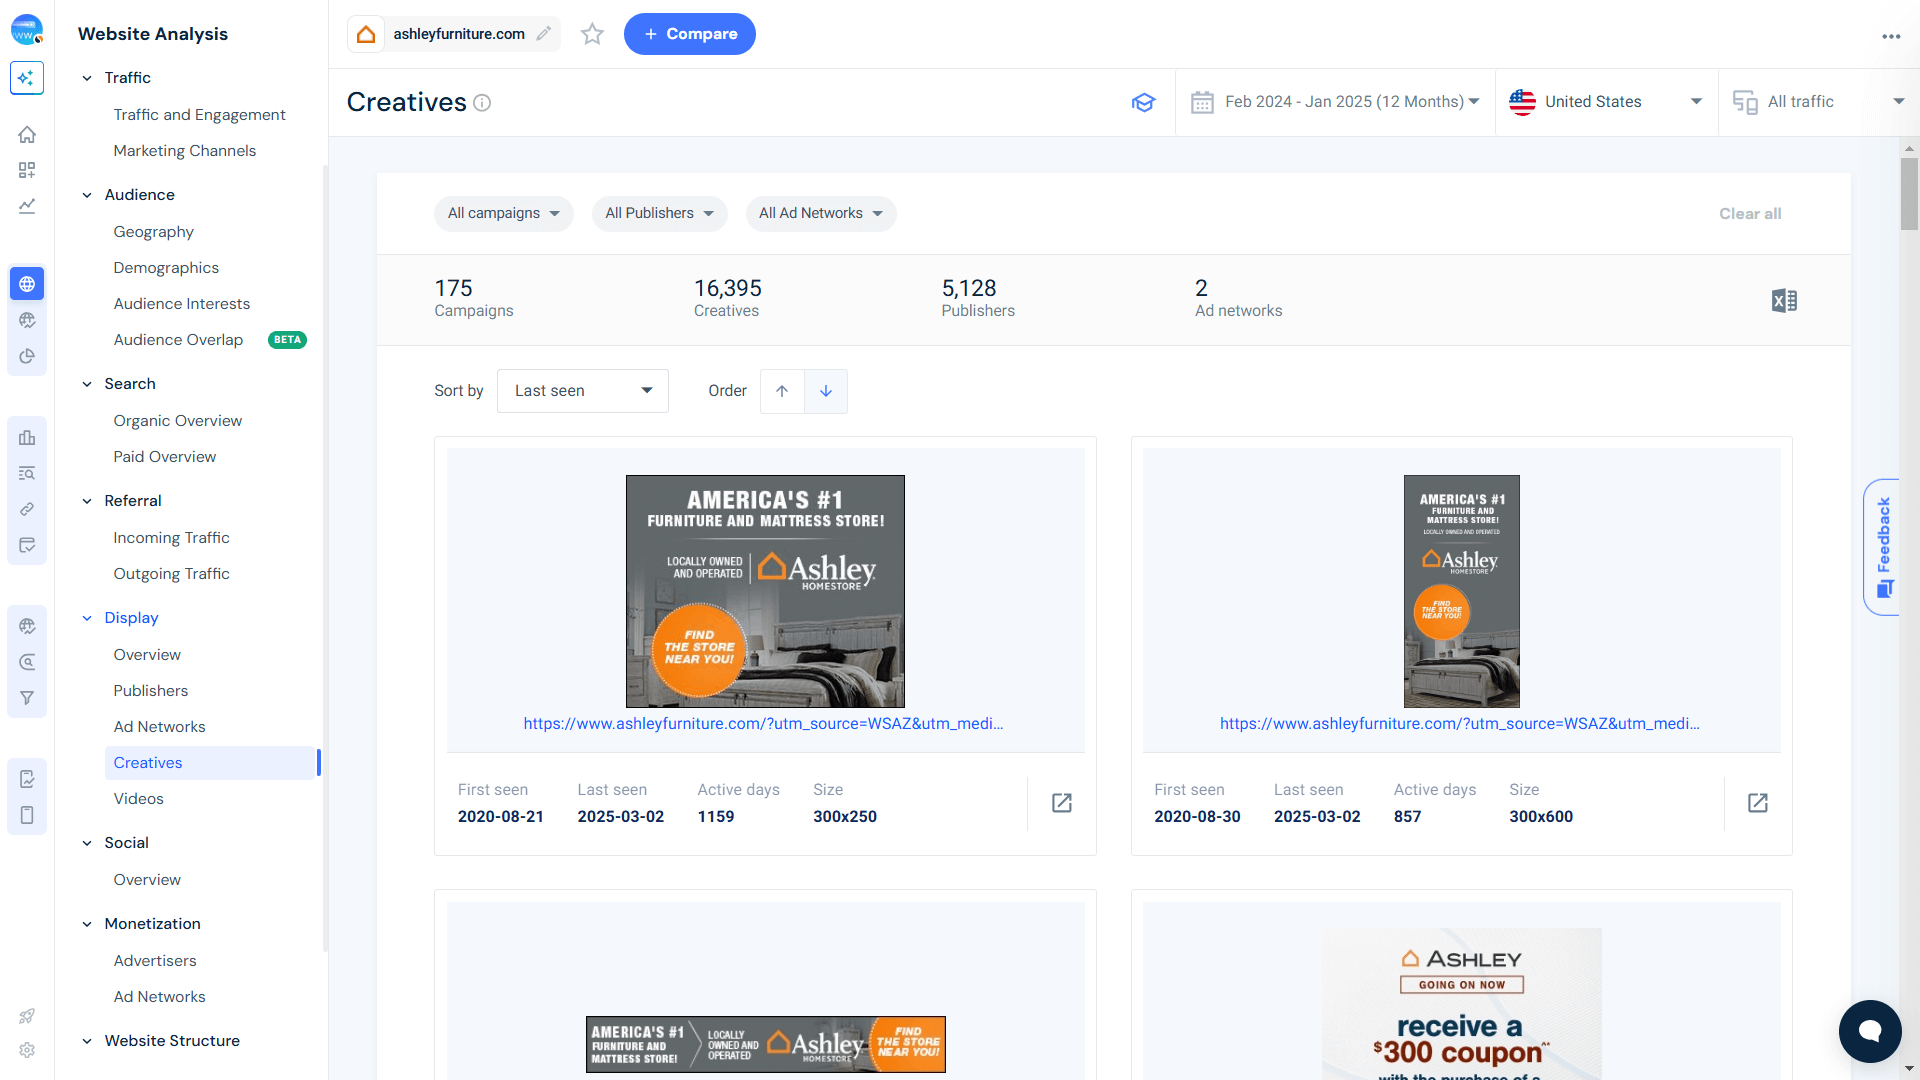The height and width of the screenshot is (1080, 1920).
Task: Edit the ashleyfurniture.com domain pencil icon
Action: [x=543, y=34]
